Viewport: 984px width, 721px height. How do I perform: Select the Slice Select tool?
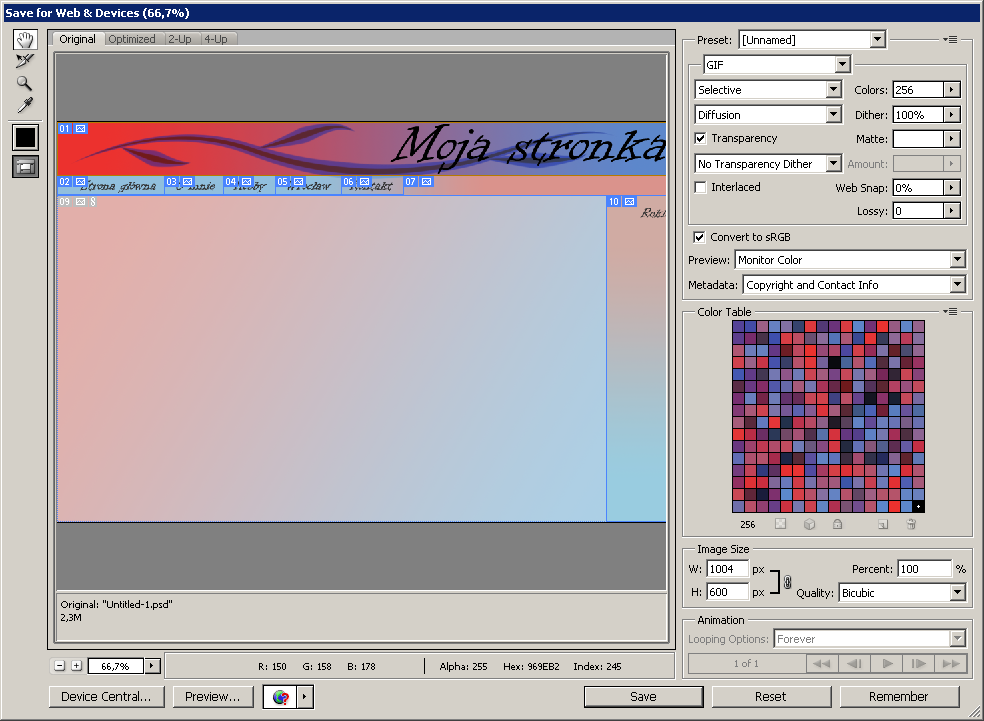coord(25,61)
